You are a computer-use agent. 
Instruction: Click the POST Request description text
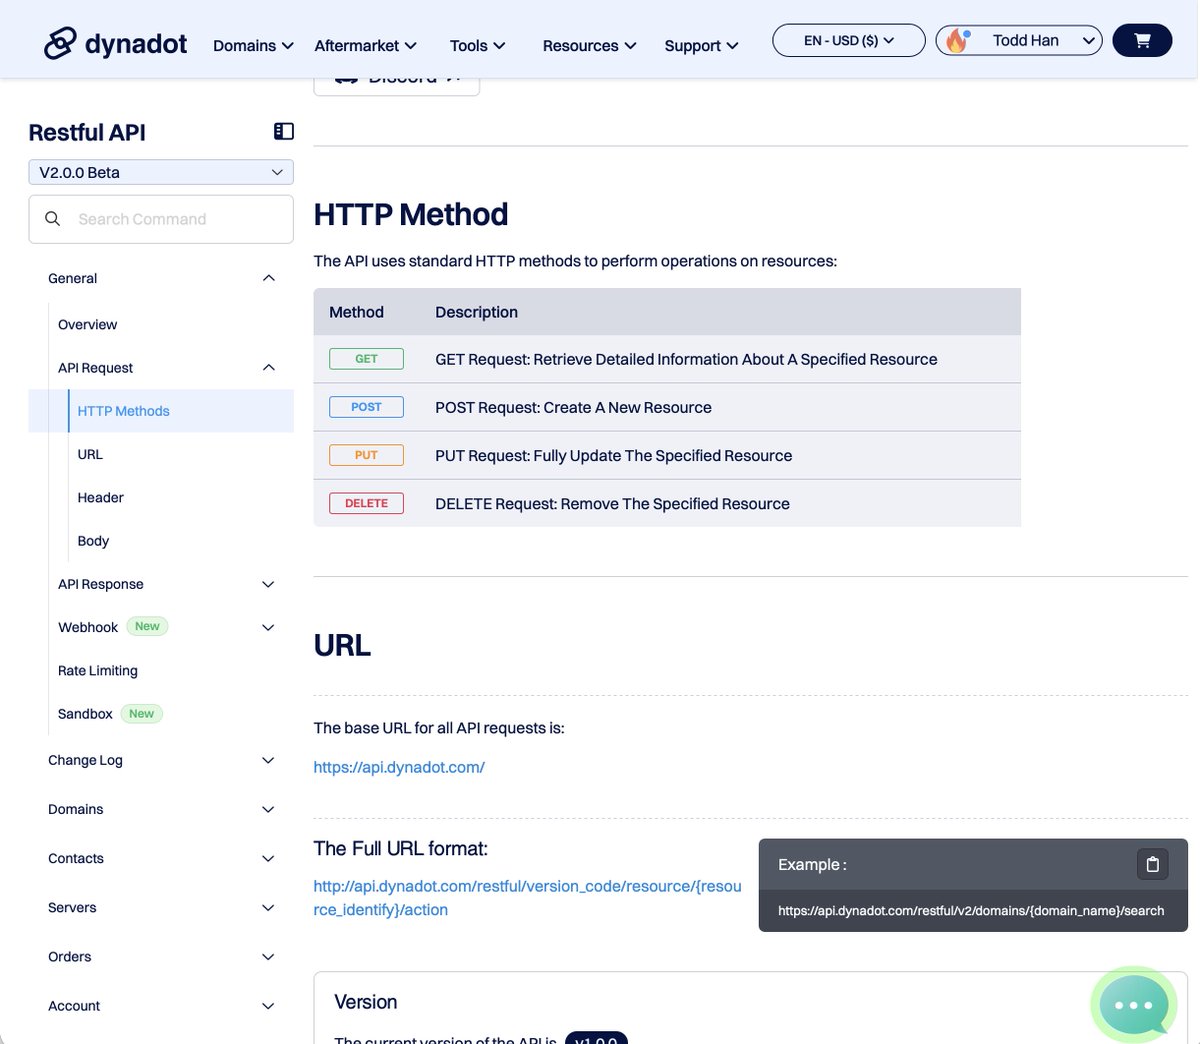point(573,407)
